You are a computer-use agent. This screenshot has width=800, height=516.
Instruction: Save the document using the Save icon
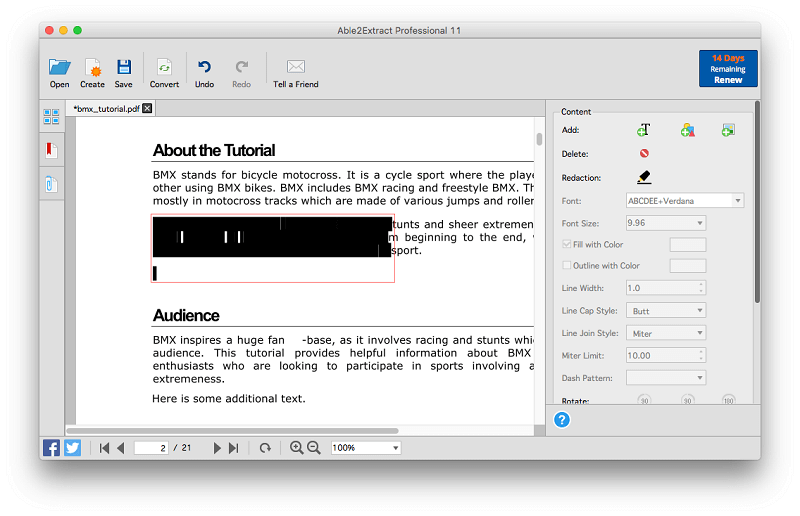point(123,73)
